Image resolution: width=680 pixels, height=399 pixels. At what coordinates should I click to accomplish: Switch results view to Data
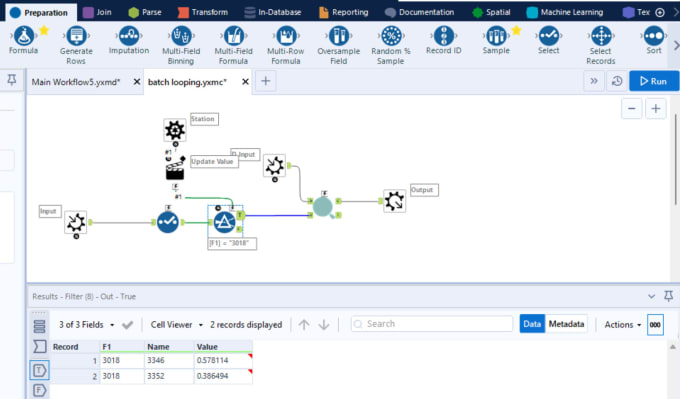tap(532, 324)
